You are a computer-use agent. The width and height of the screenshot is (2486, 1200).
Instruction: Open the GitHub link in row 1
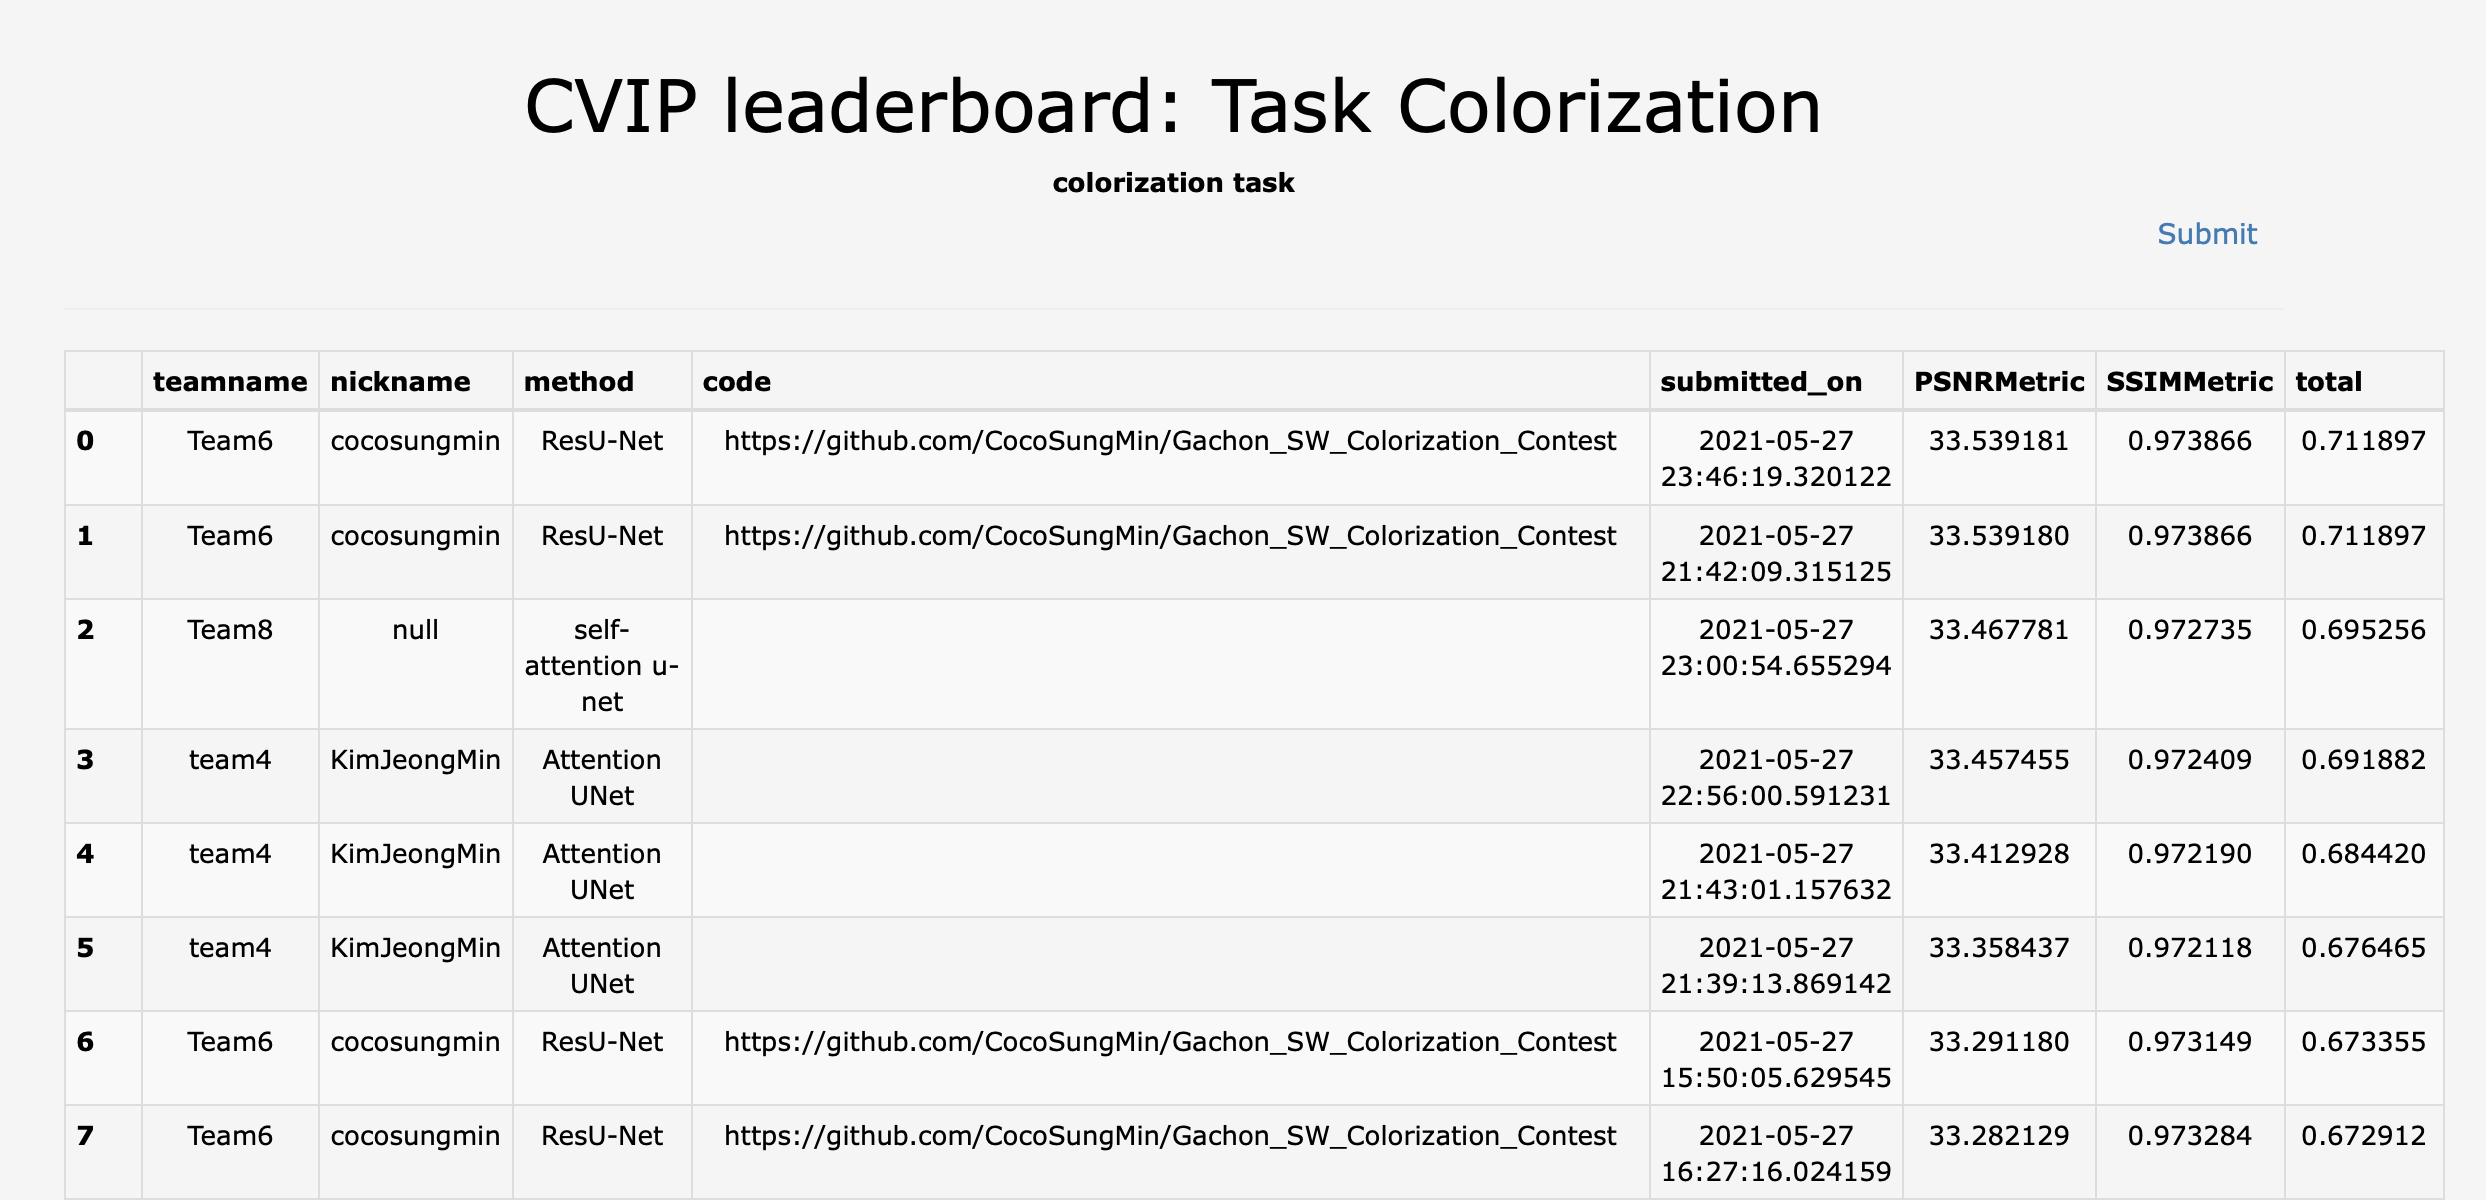click(1170, 536)
